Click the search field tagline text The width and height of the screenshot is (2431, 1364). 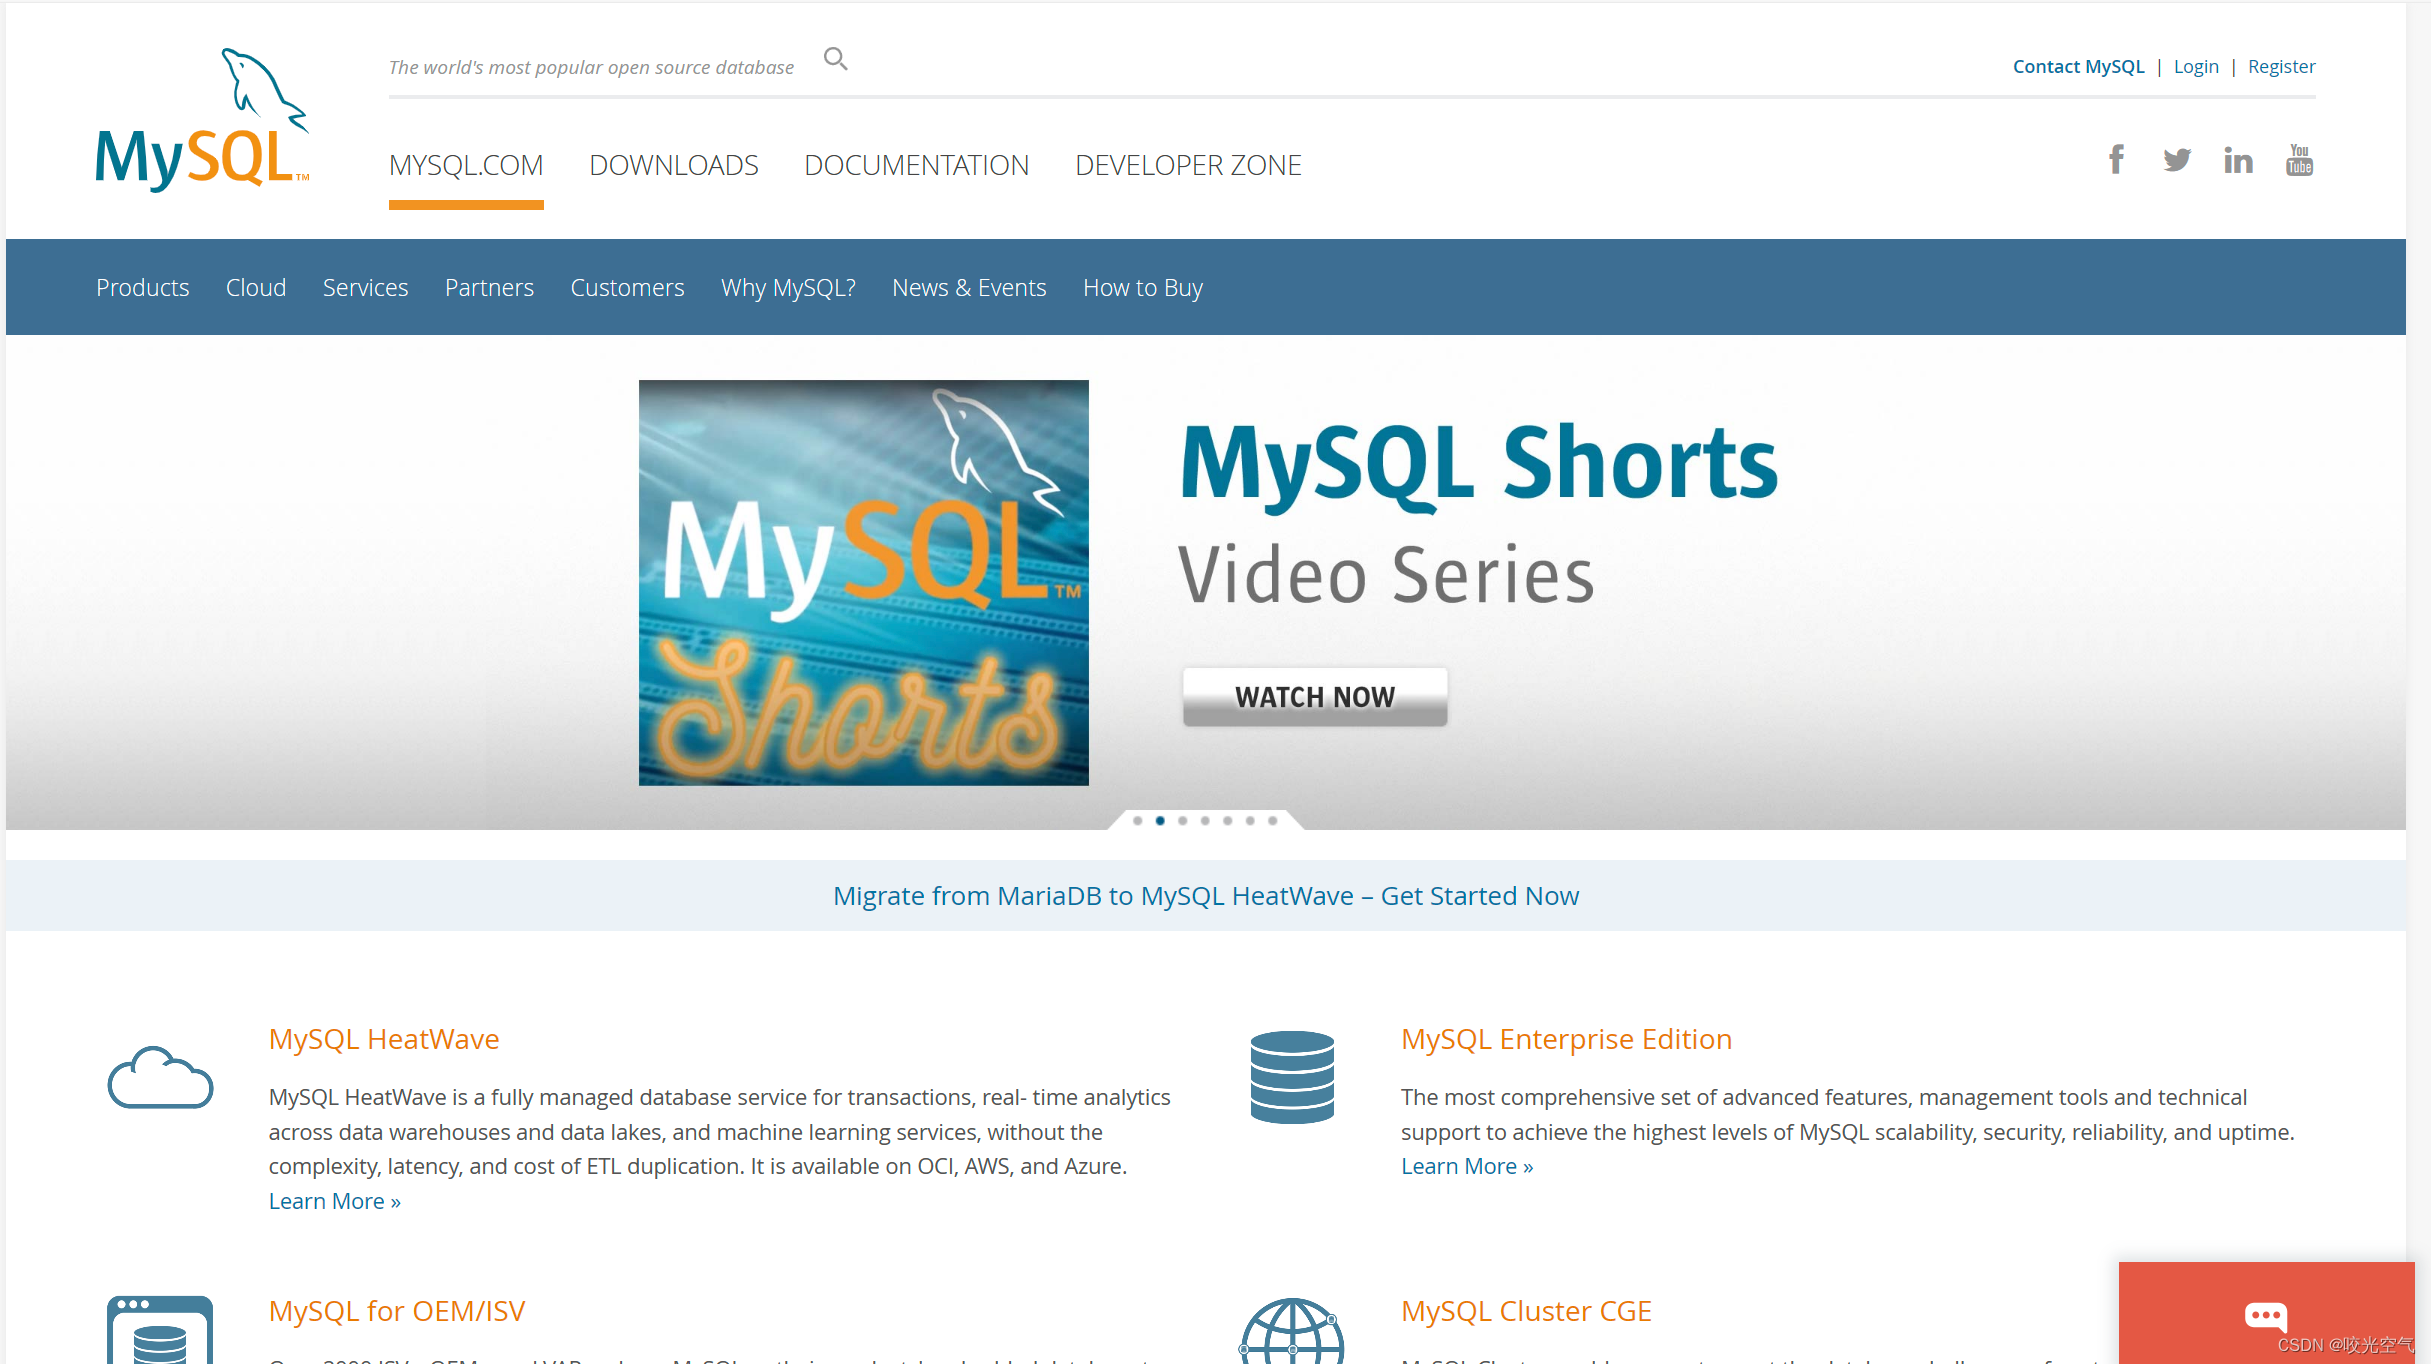point(591,67)
